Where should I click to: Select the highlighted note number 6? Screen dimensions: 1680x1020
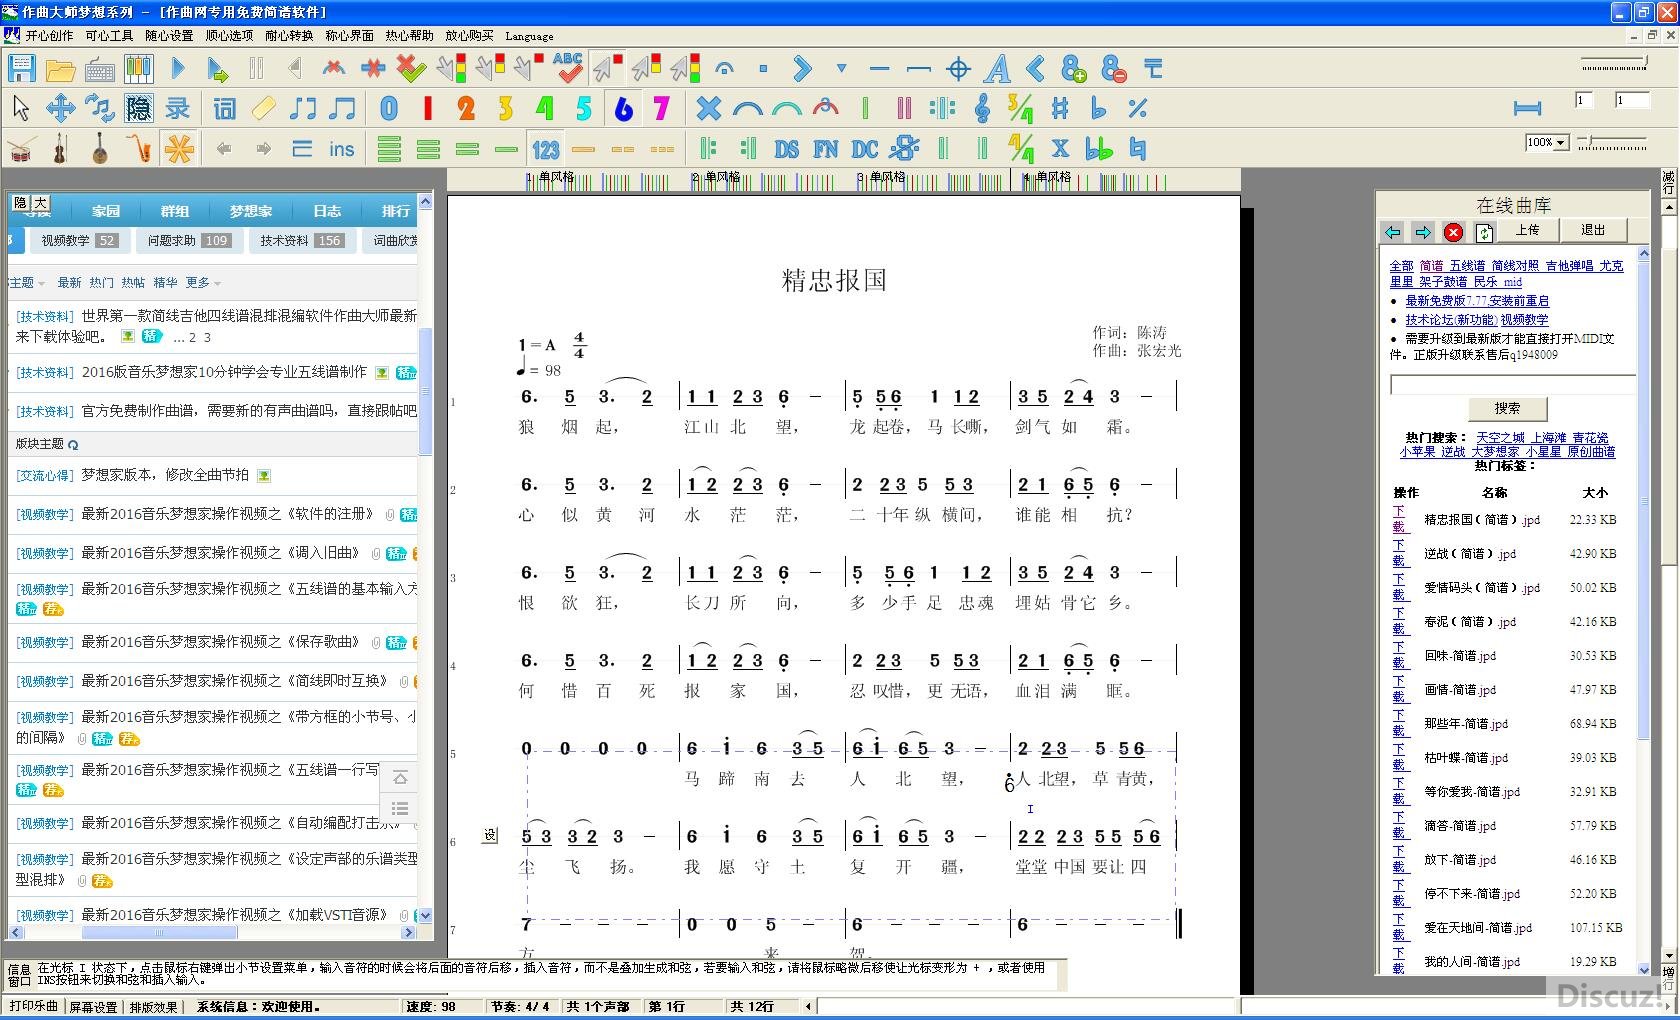(623, 108)
